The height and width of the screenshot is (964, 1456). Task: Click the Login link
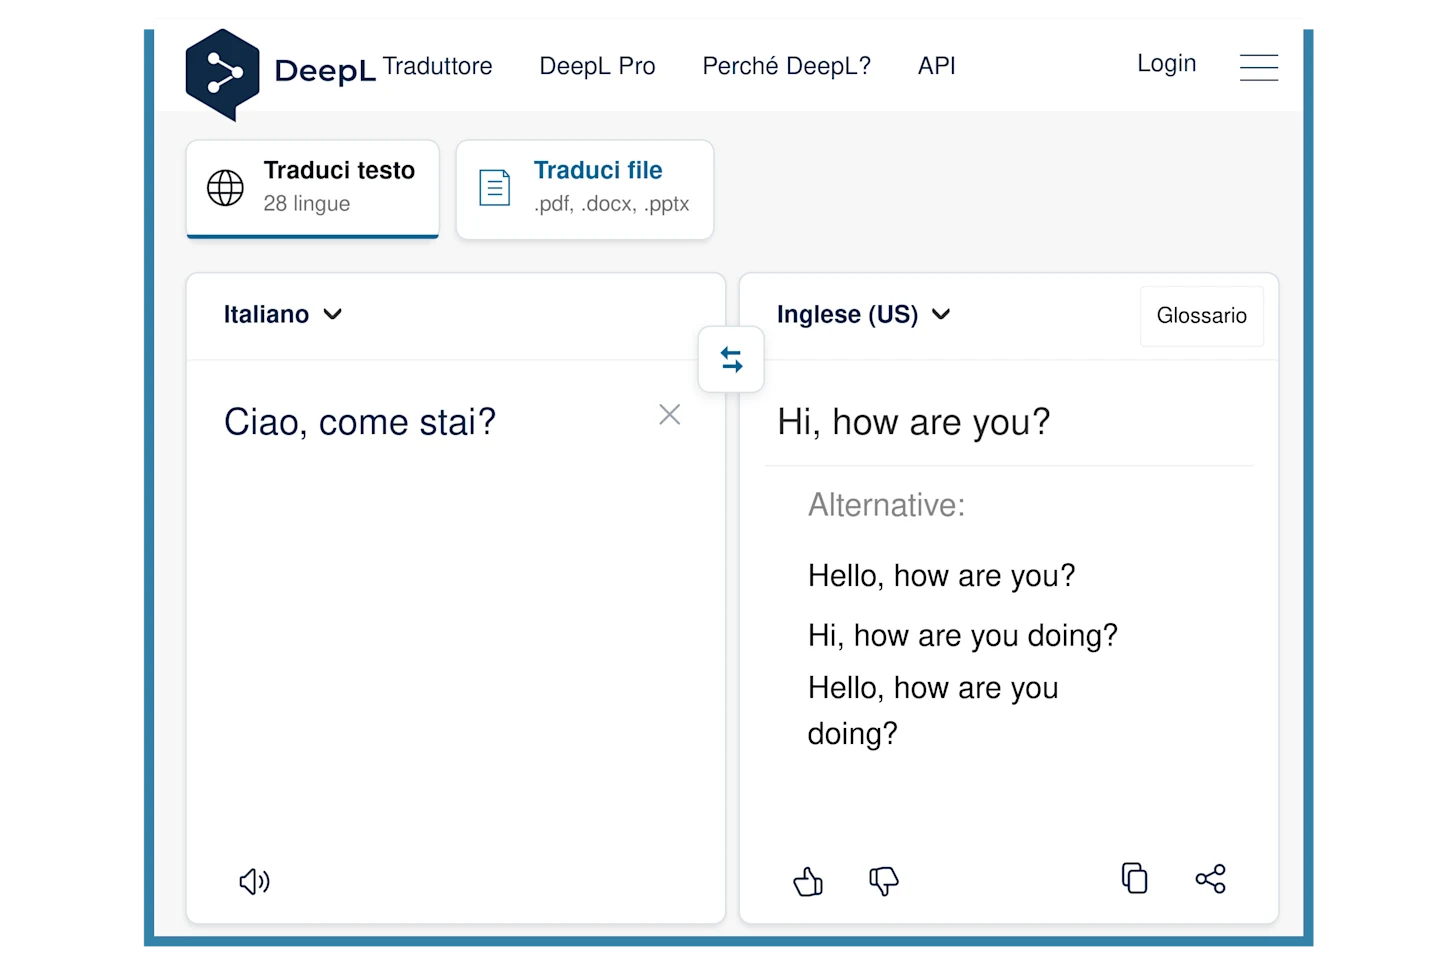tap(1167, 64)
